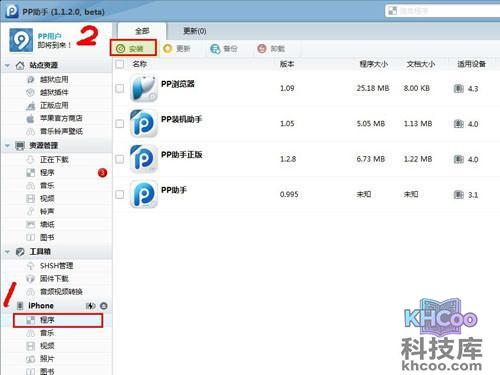Screen dimensions: 500x375
Task: Select 照片 photos under iPhone
Action: [x=47, y=359]
